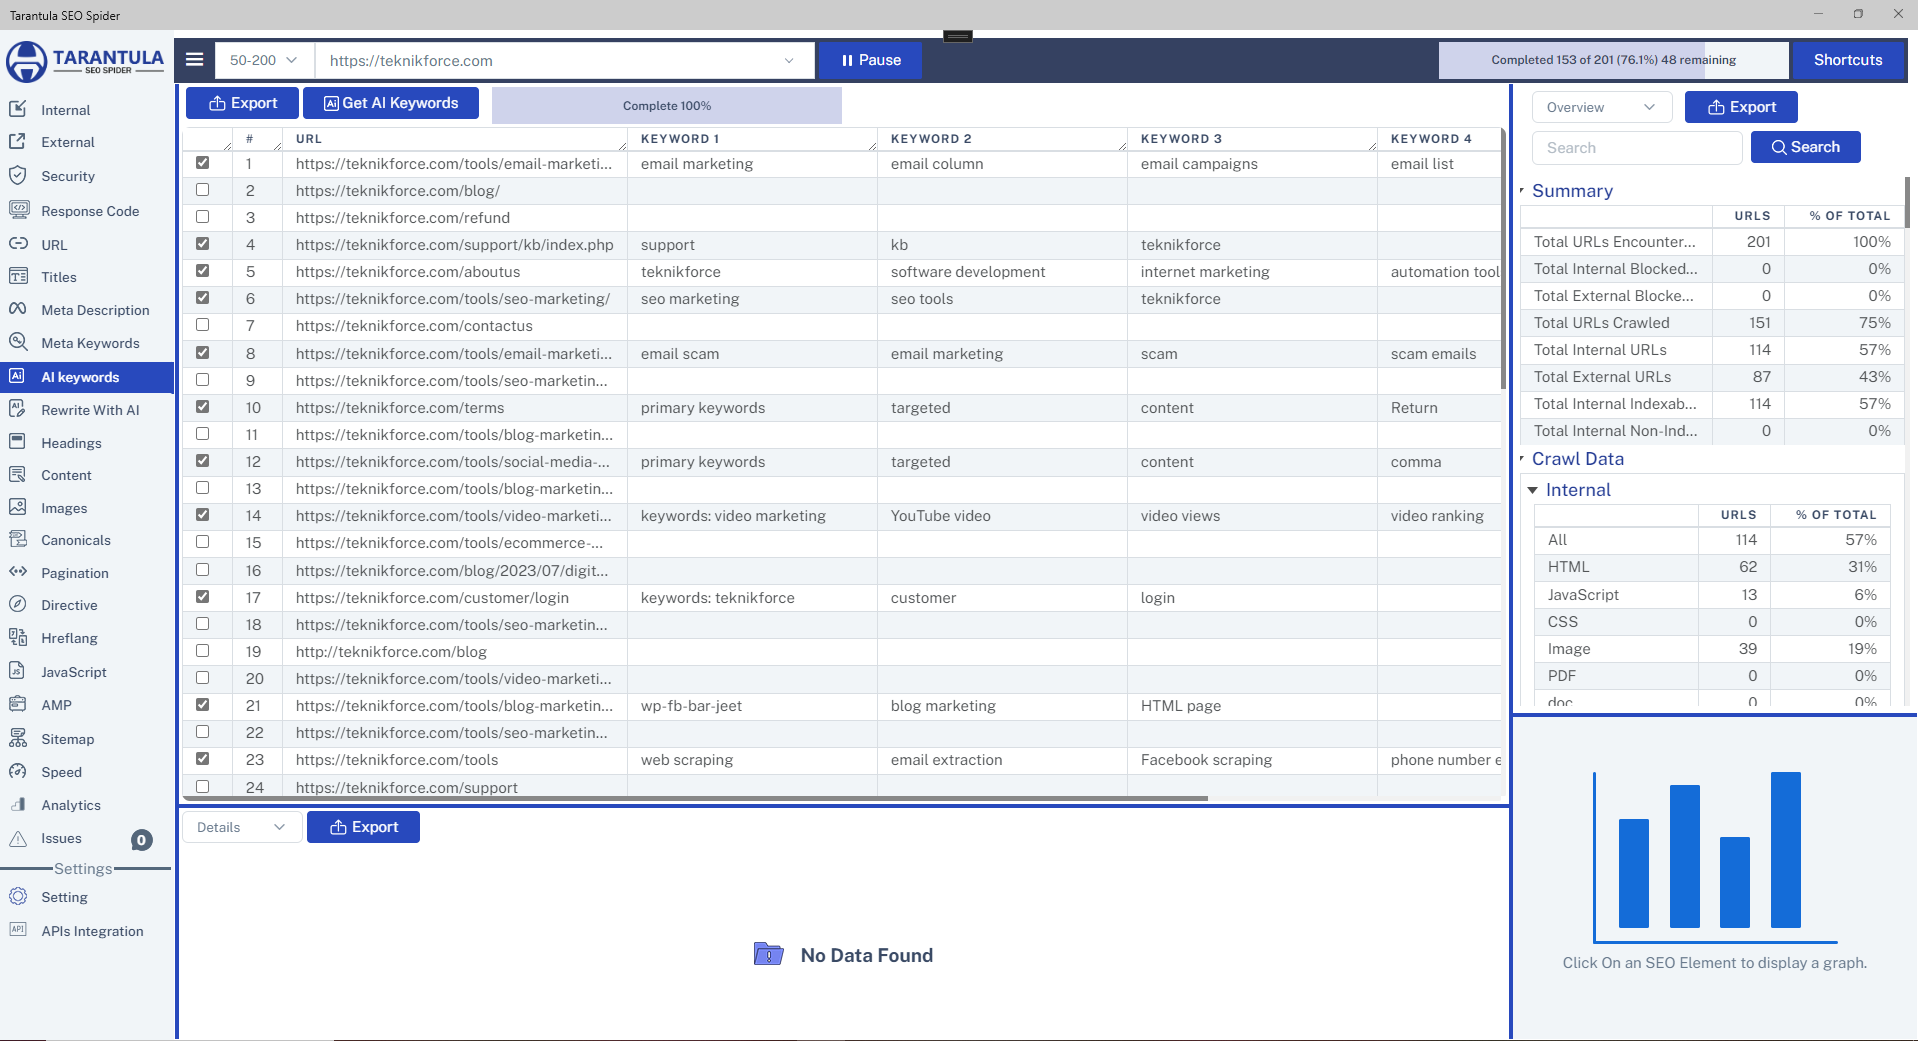
Task: Click the Pagination sidebar icon
Action: coord(17,573)
